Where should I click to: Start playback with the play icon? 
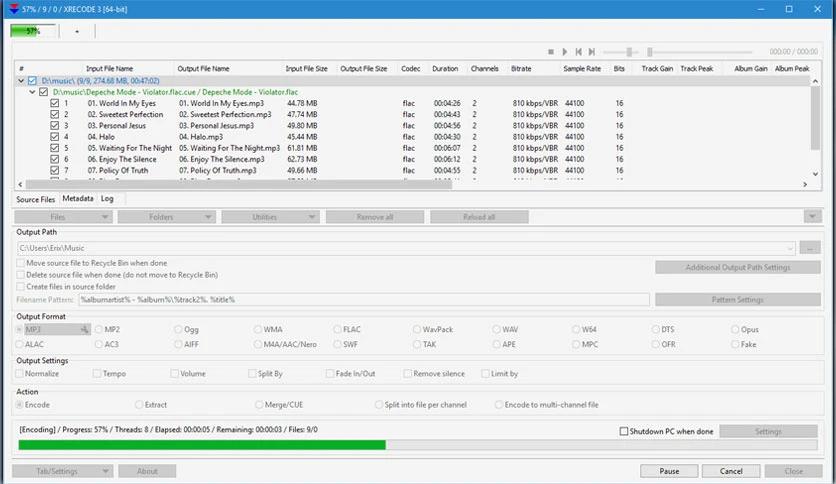565,52
